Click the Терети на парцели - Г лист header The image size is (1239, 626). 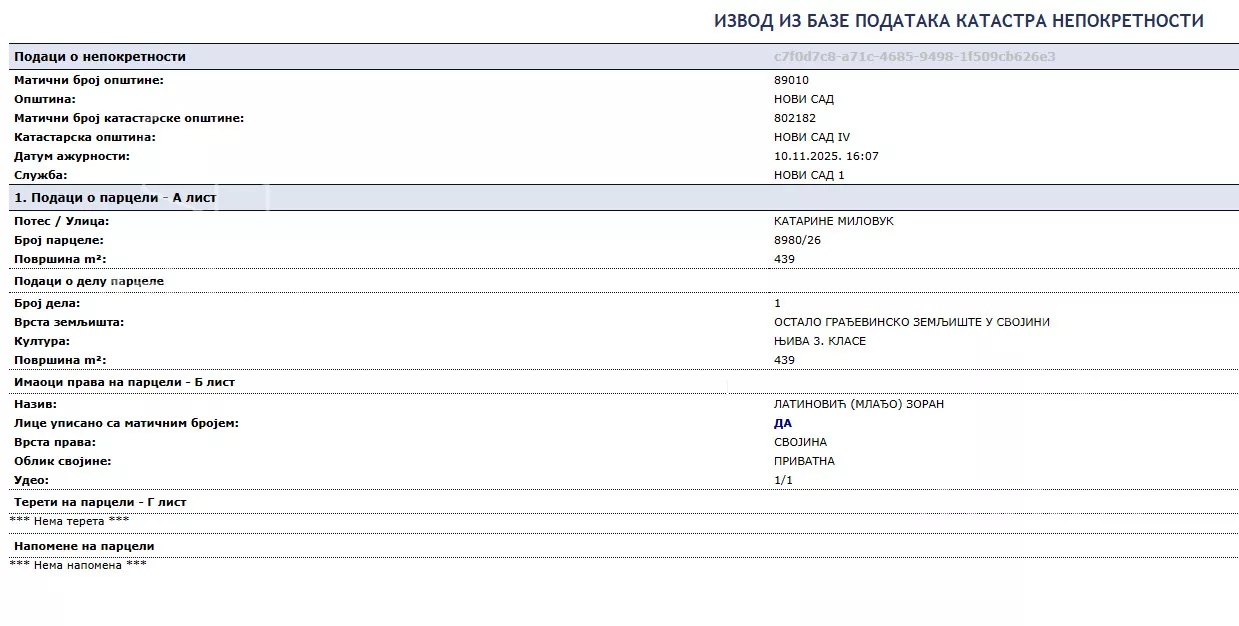point(100,502)
